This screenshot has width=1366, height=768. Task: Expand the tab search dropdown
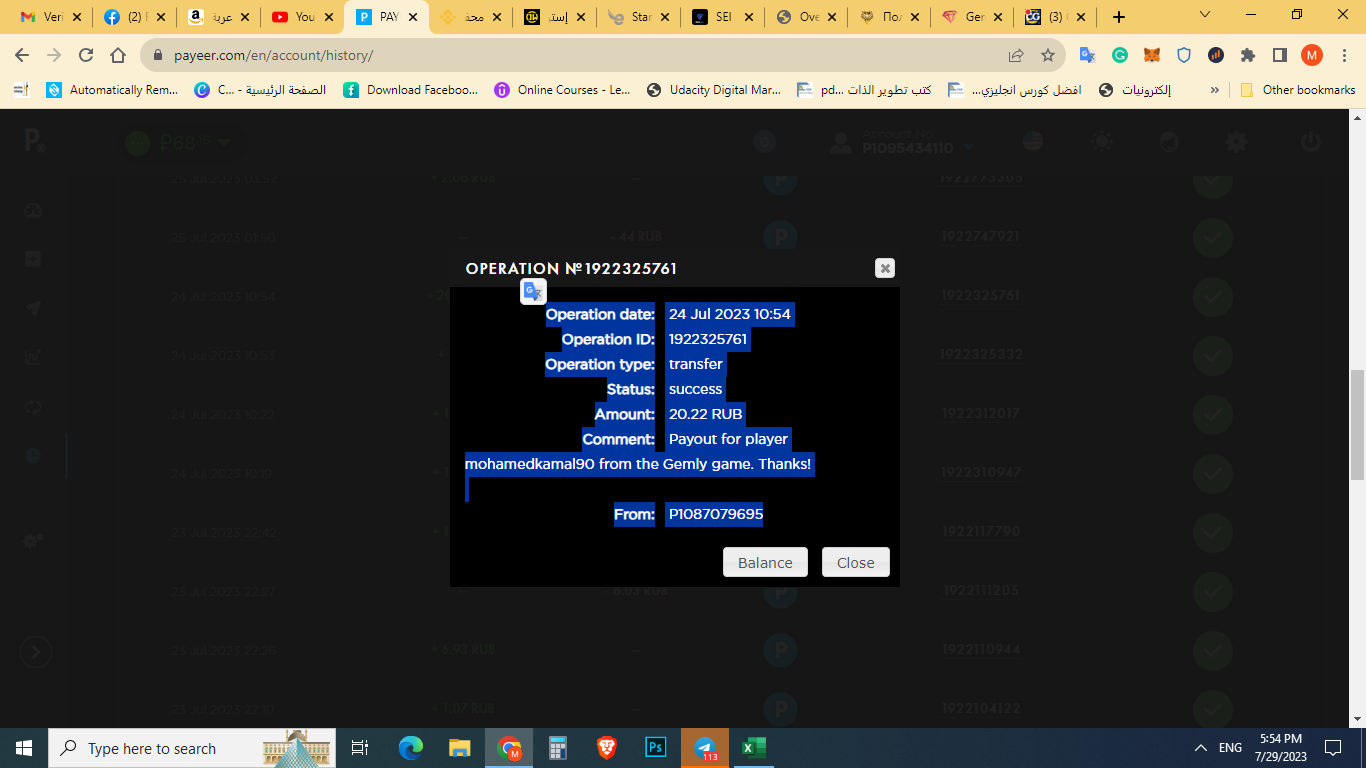point(1205,15)
